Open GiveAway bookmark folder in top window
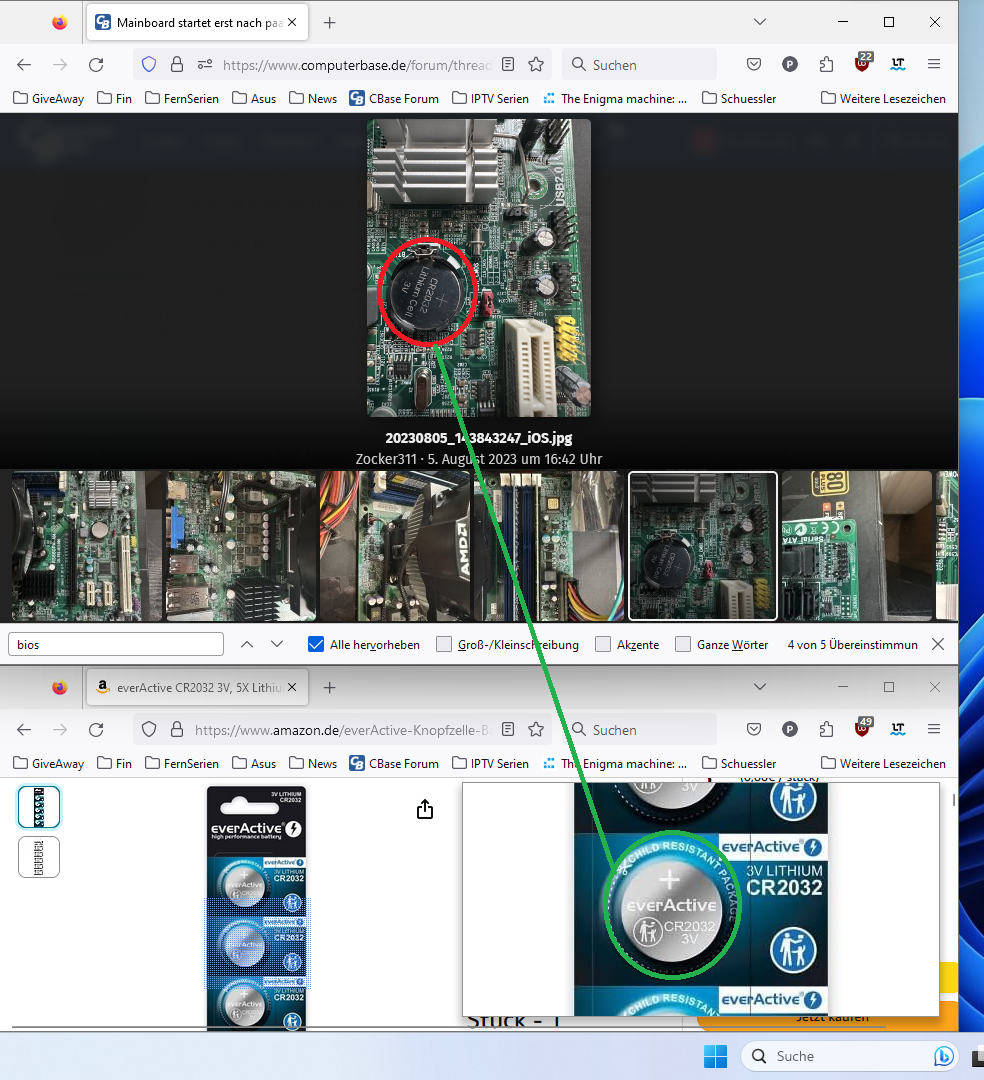Screen dimensions: 984x1080 (48, 98)
